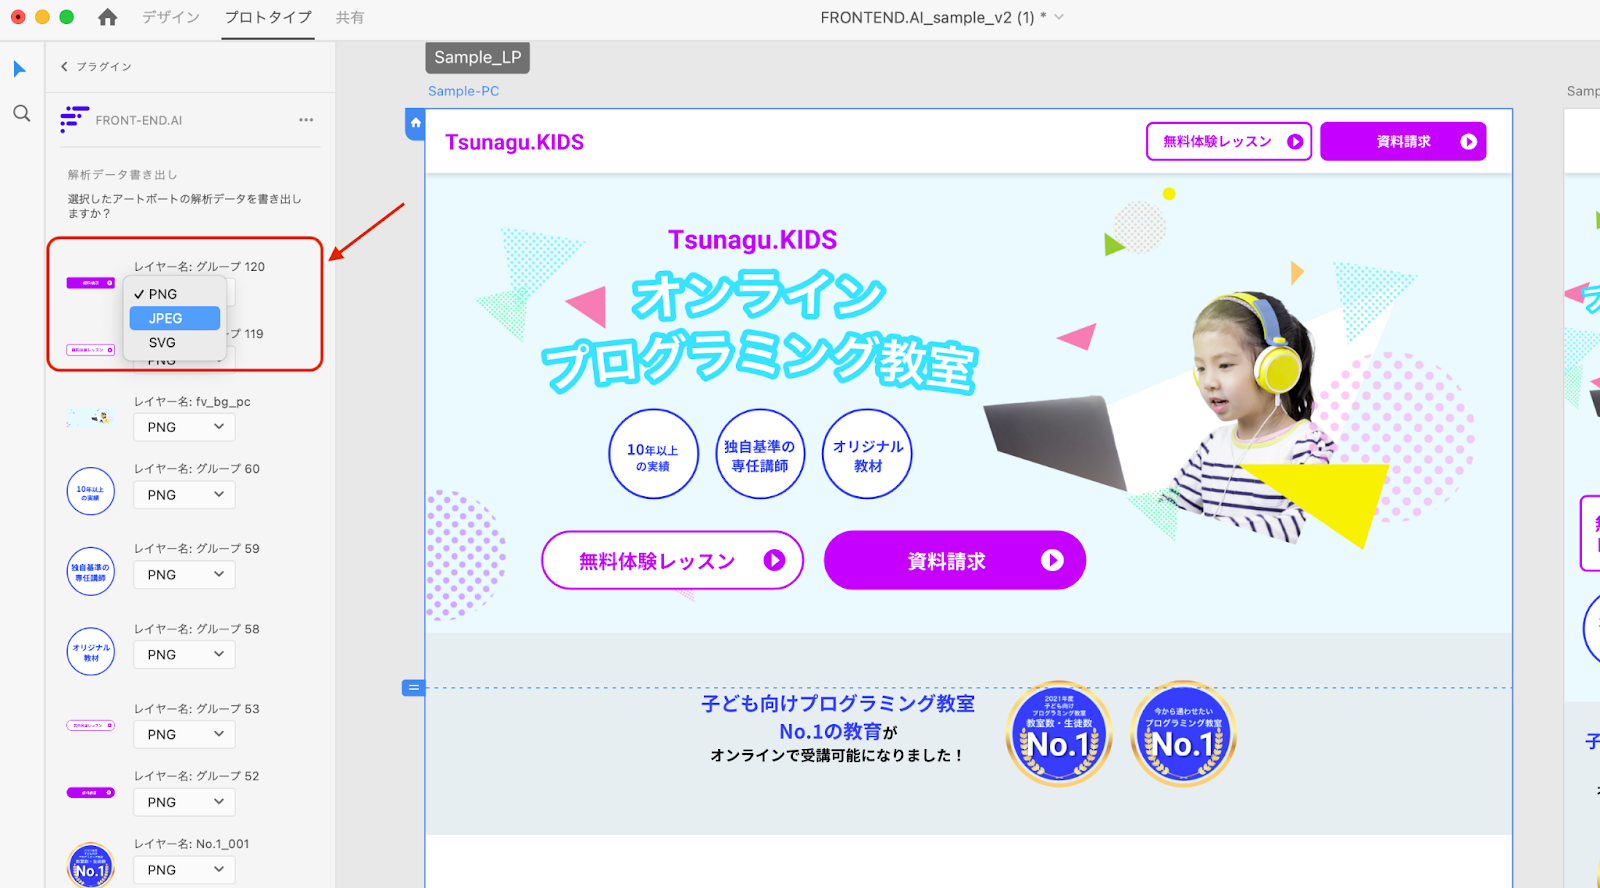Screen dimensions: 1600x888
Task: Switch to the デザイン tab
Action: (171, 17)
